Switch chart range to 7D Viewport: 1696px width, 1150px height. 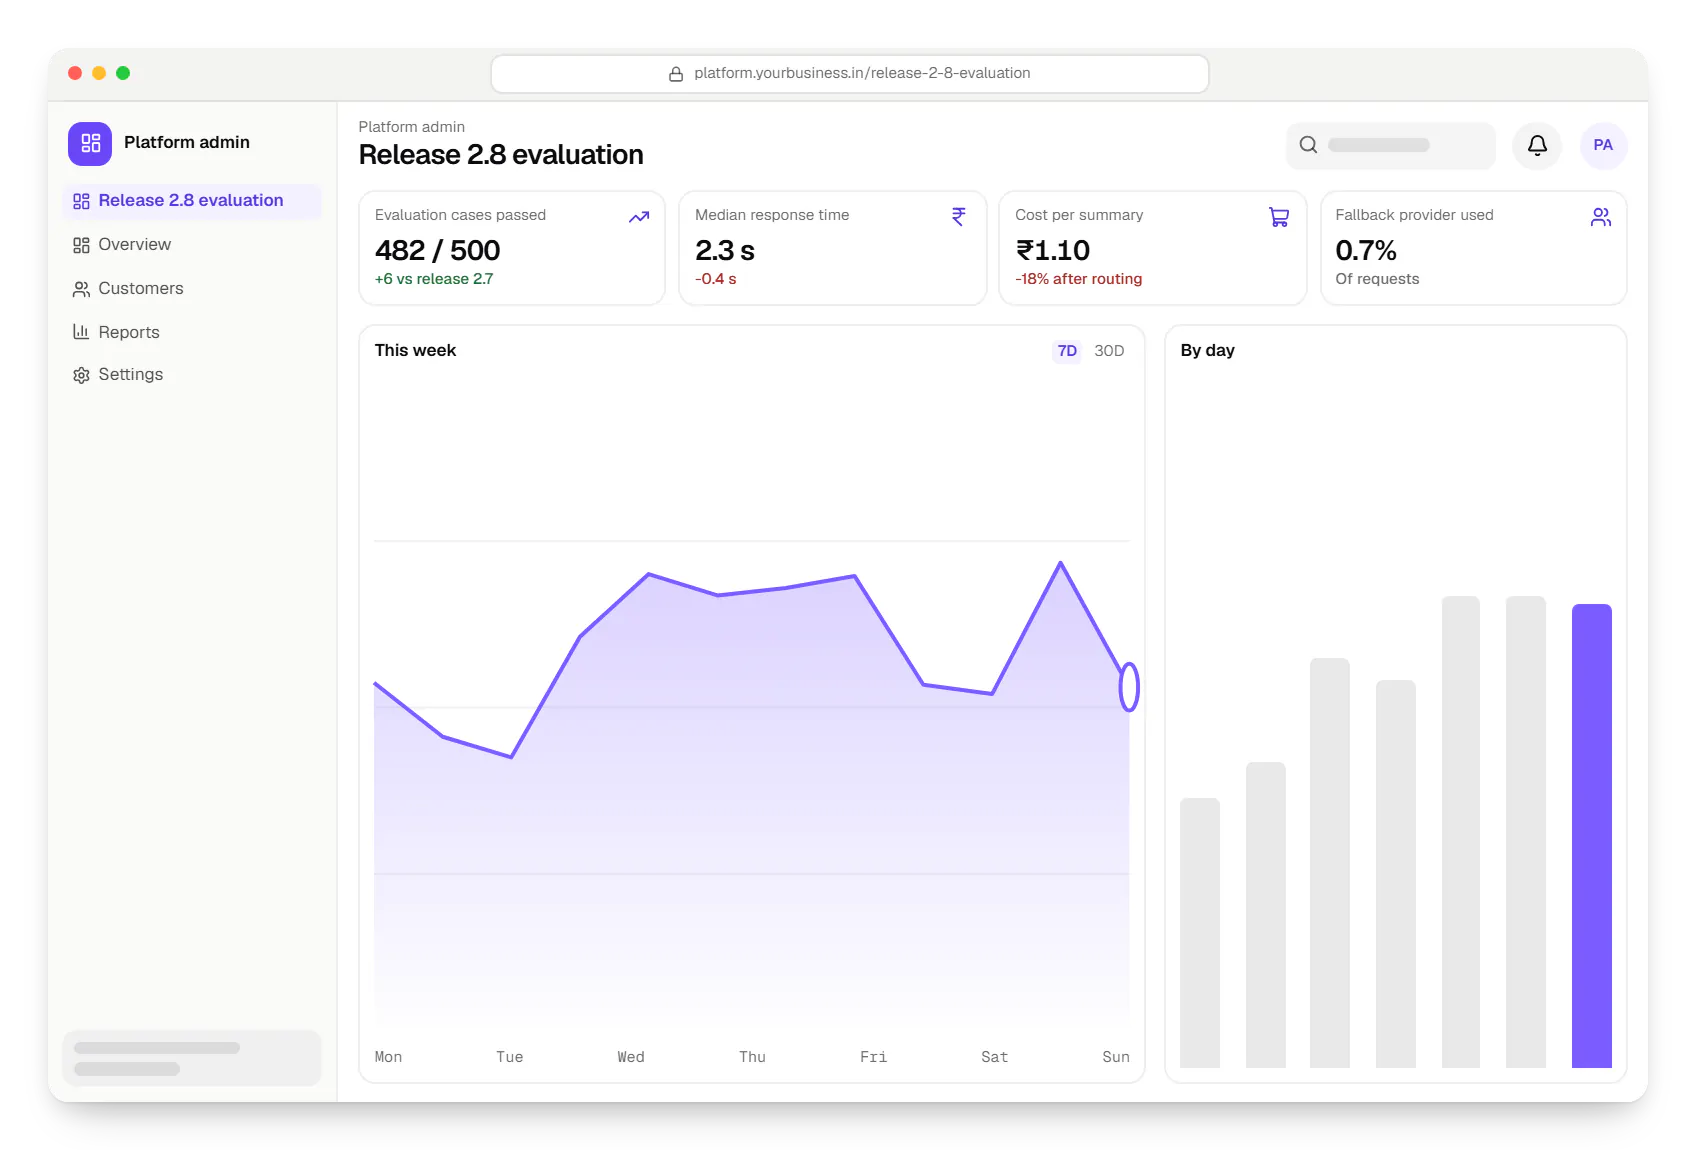(x=1067, y=351)
